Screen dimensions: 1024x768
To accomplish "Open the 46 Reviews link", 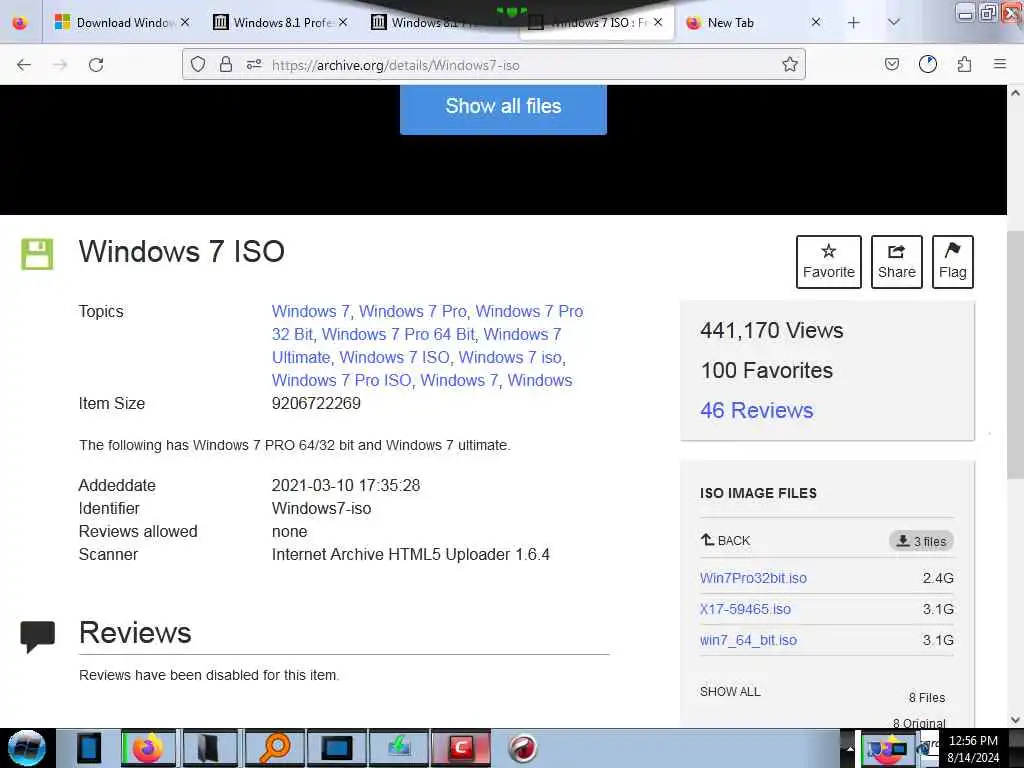I will click(x=756, y=410).
